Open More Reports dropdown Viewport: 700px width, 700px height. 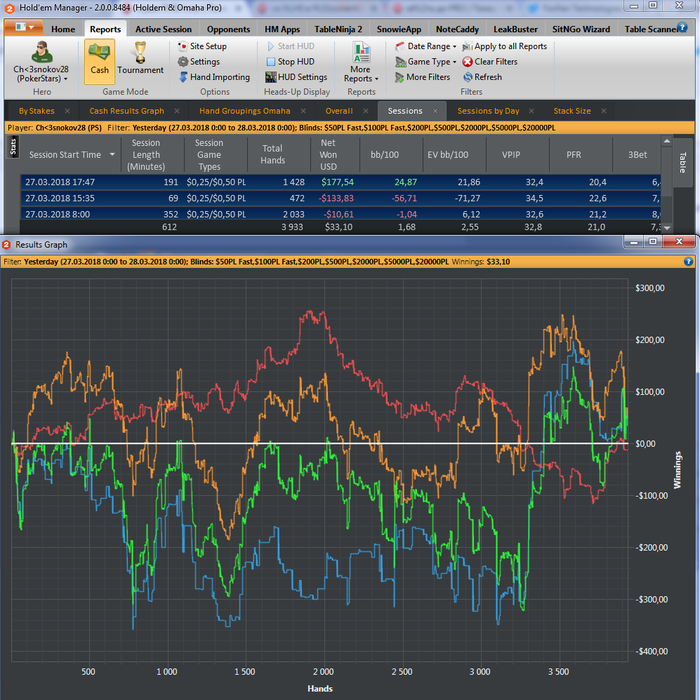pos(361,62)
